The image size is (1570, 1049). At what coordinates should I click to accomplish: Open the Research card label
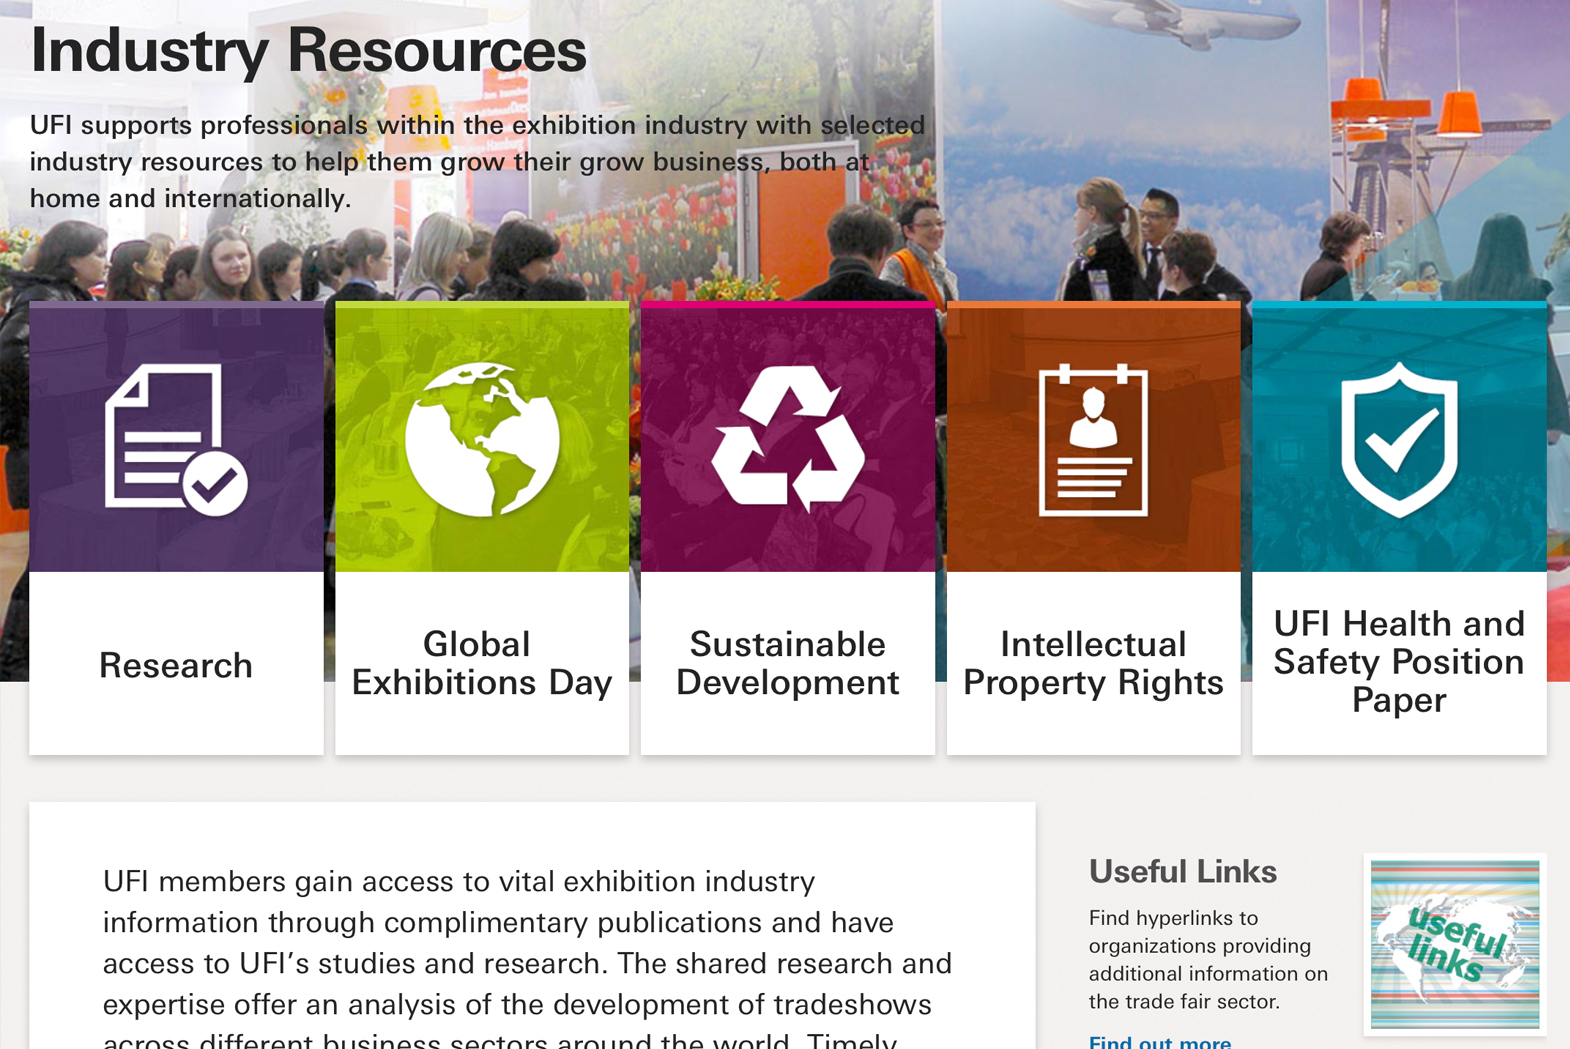click(x=176, y=665)
